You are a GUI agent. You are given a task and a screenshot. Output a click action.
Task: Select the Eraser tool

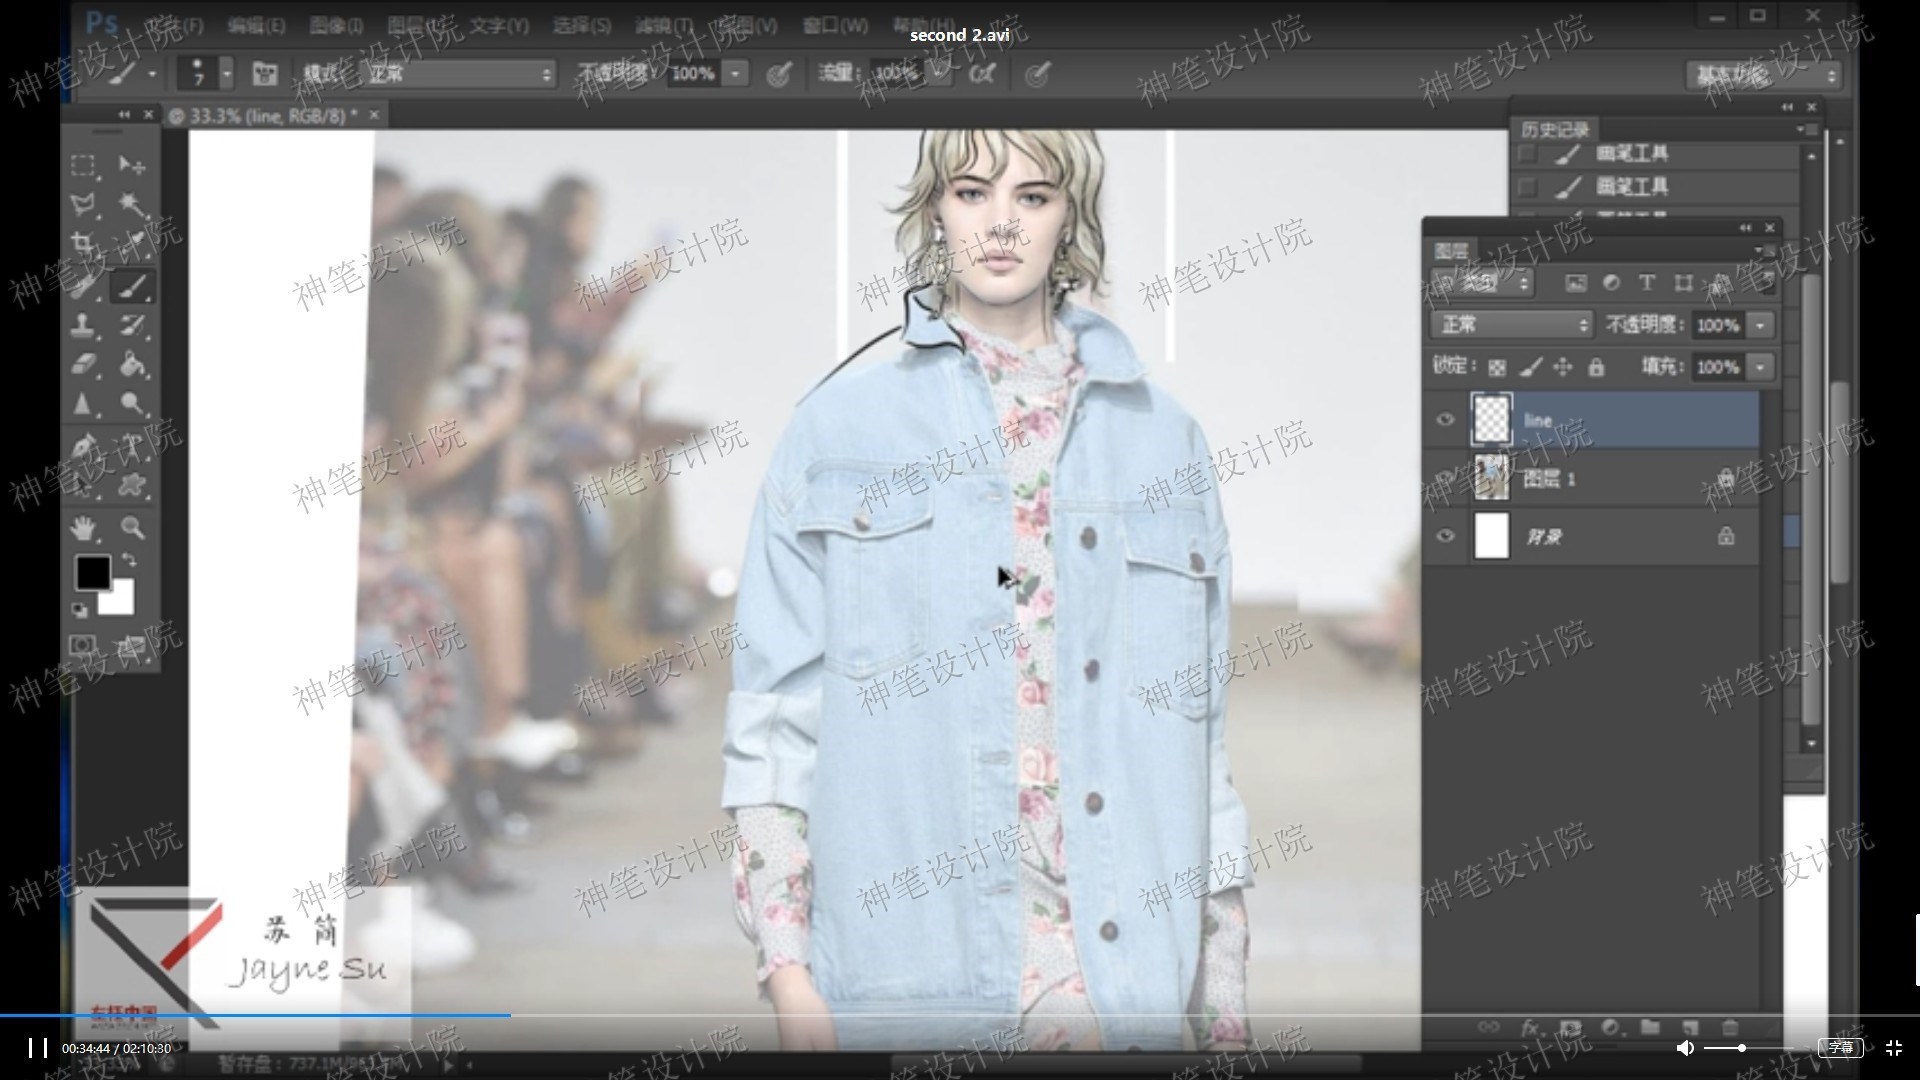click(x=84, y=364)
